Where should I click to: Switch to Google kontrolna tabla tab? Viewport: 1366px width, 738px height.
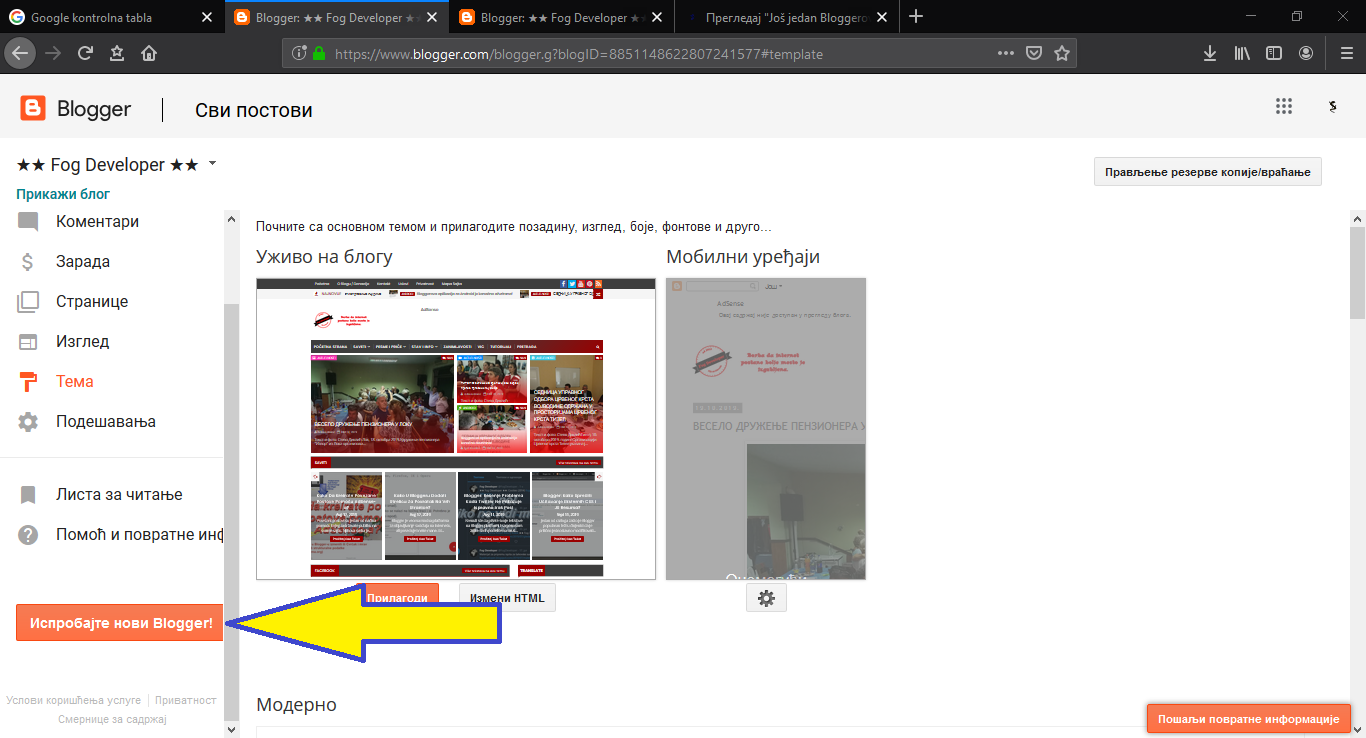click(112, 17)
